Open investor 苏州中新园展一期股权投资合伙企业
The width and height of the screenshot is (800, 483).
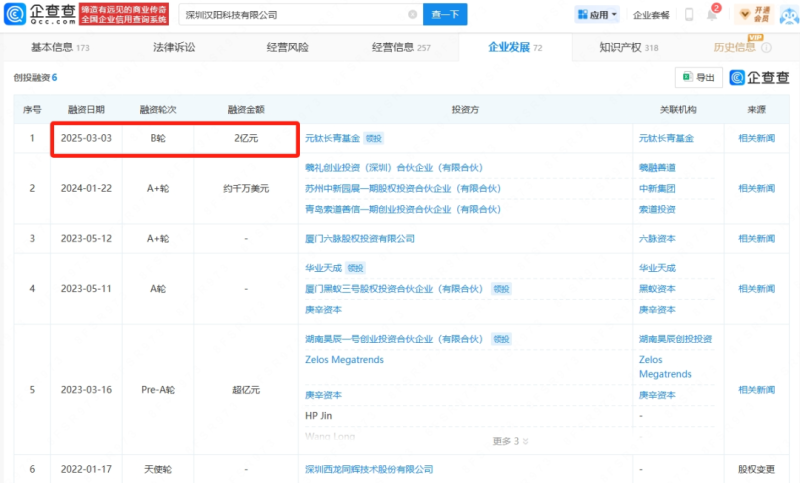tap(403, 188)
